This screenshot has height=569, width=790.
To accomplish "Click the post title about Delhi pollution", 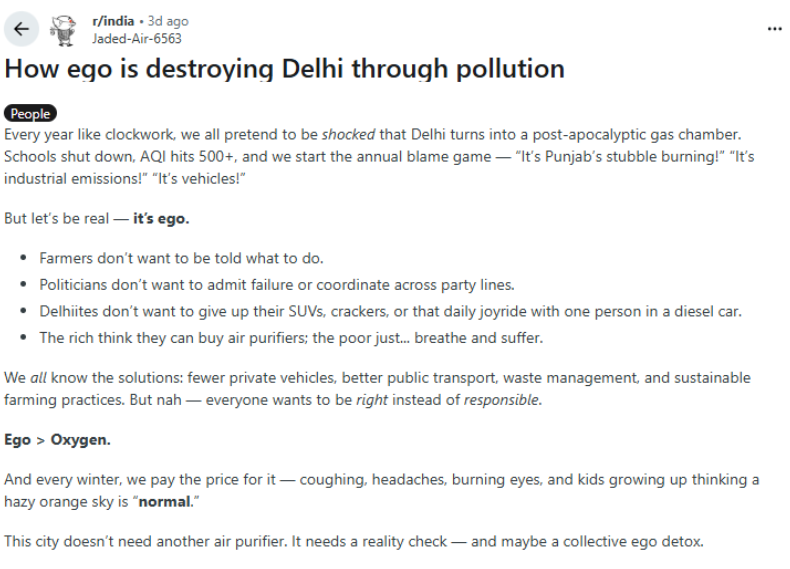I will click(284, 69).
